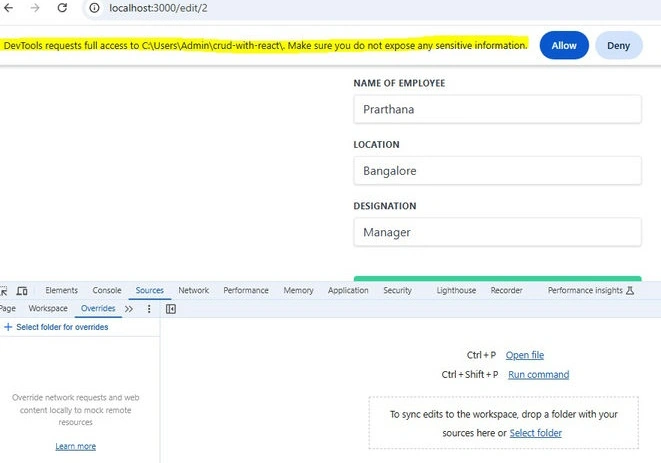Click the Run command link
This screenshot has width=661, height=463.
click(538, 374)
